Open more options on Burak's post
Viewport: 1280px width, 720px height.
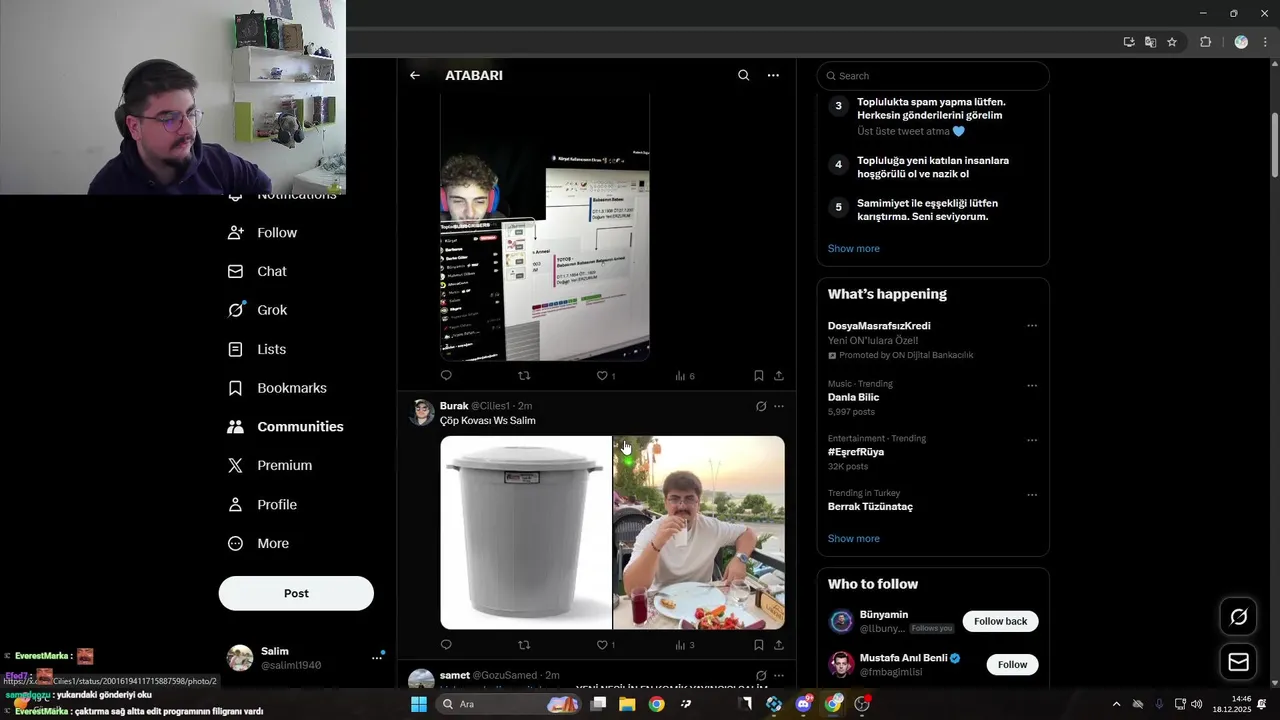pyautogui.click(x=779, y=406)
